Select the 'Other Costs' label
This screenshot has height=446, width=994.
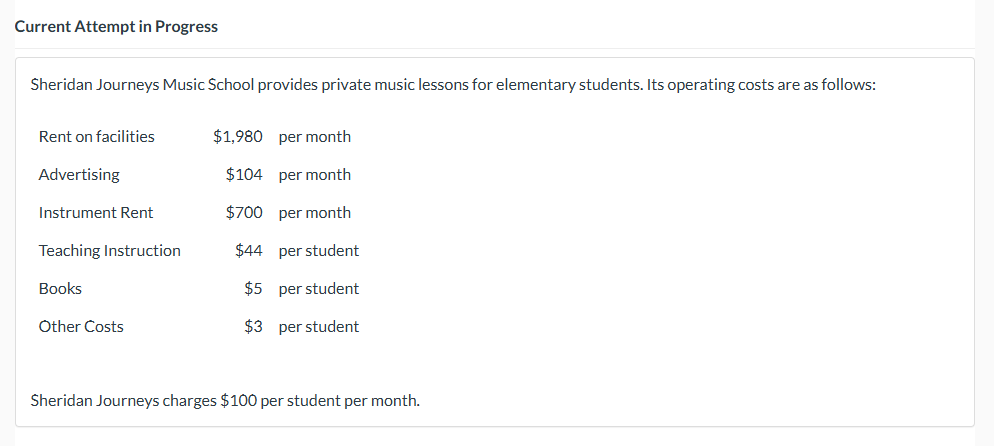(x=81, y=326)
